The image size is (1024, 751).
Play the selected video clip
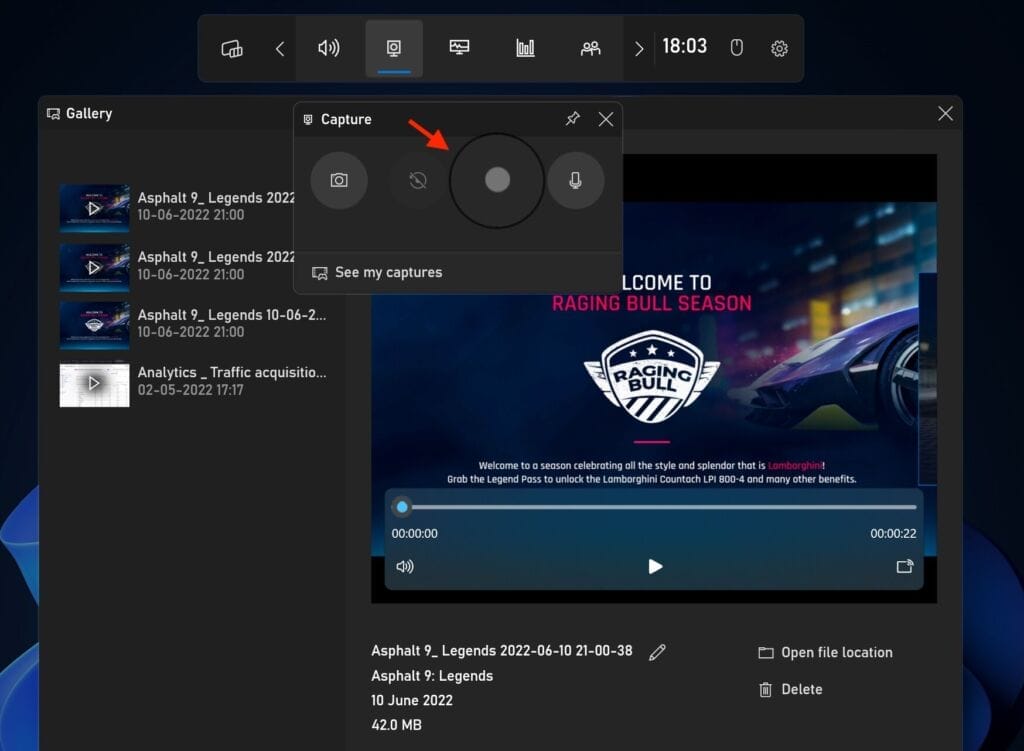655,566
